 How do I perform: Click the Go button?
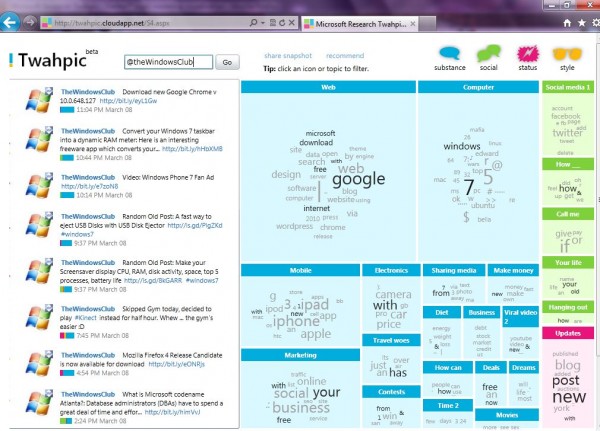pos(227,62)
